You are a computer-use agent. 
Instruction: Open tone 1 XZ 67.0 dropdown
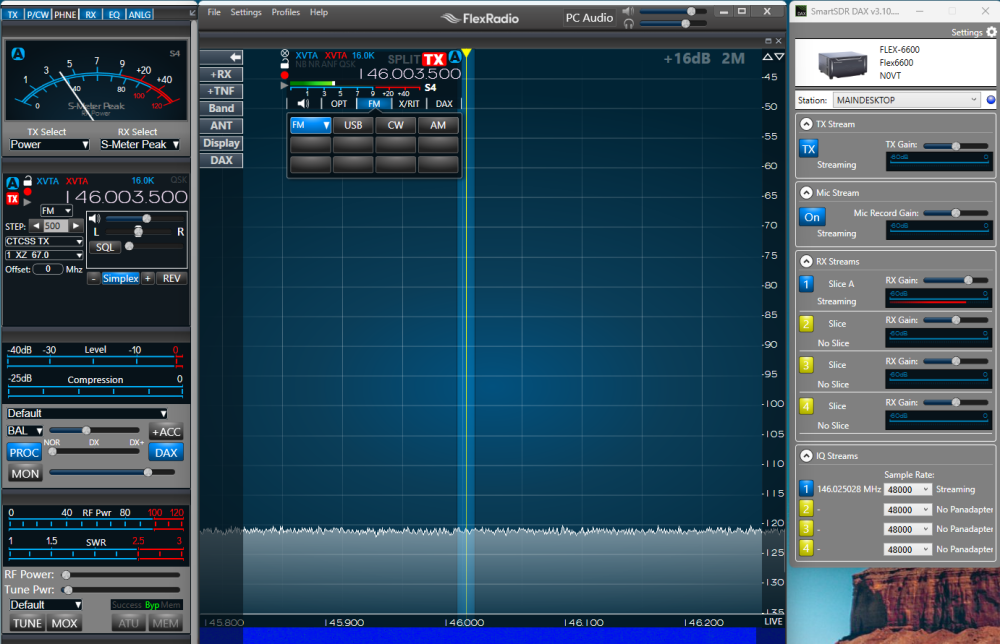44,255
